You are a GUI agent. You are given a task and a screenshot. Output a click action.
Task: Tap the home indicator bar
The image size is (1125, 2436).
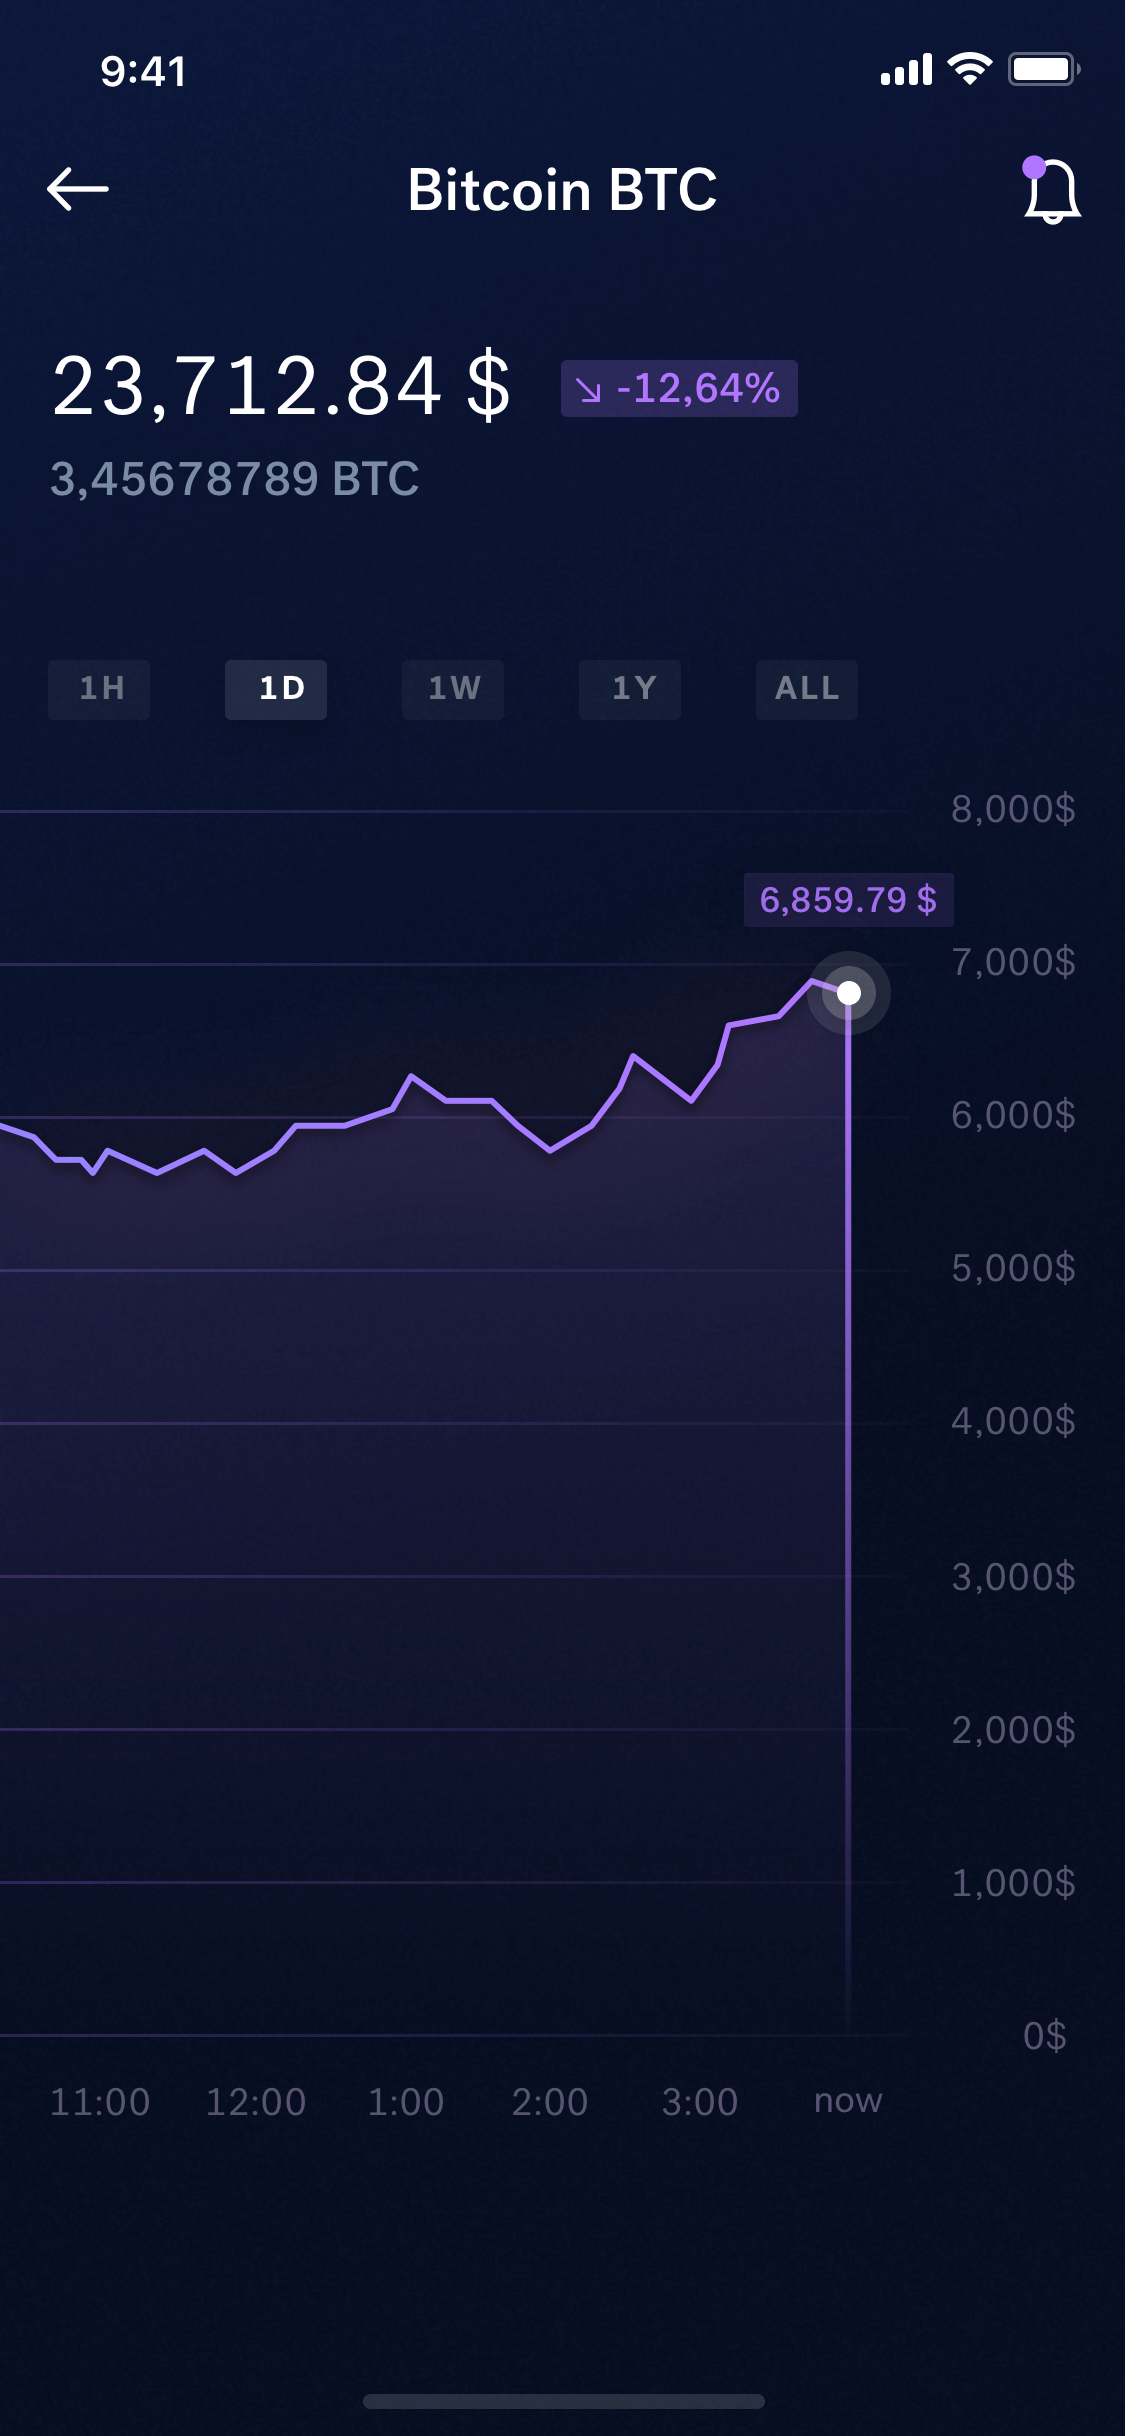click(x=563, y=2401)
